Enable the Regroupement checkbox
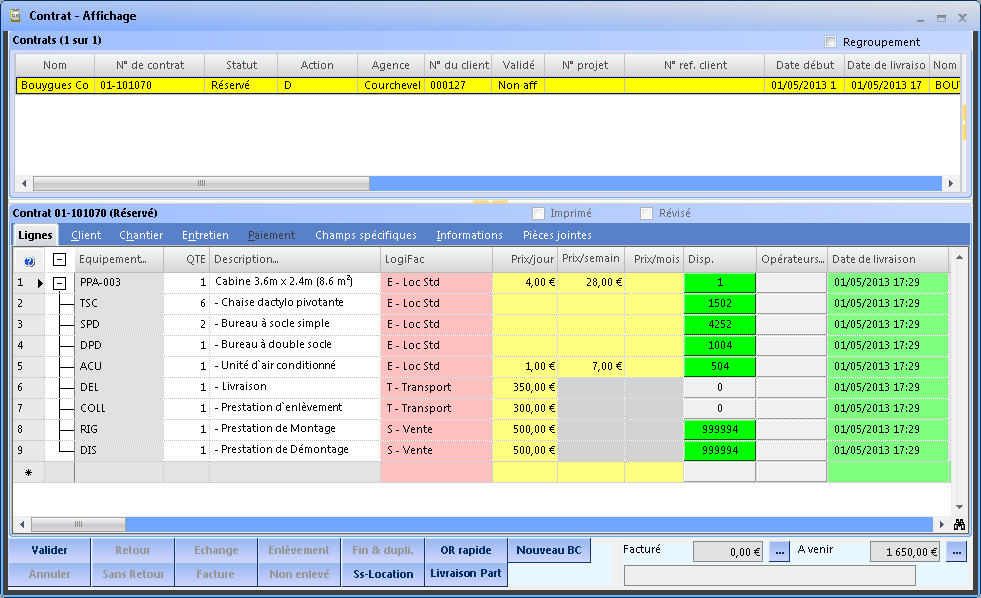981x598 pixels. pos(830,42)
